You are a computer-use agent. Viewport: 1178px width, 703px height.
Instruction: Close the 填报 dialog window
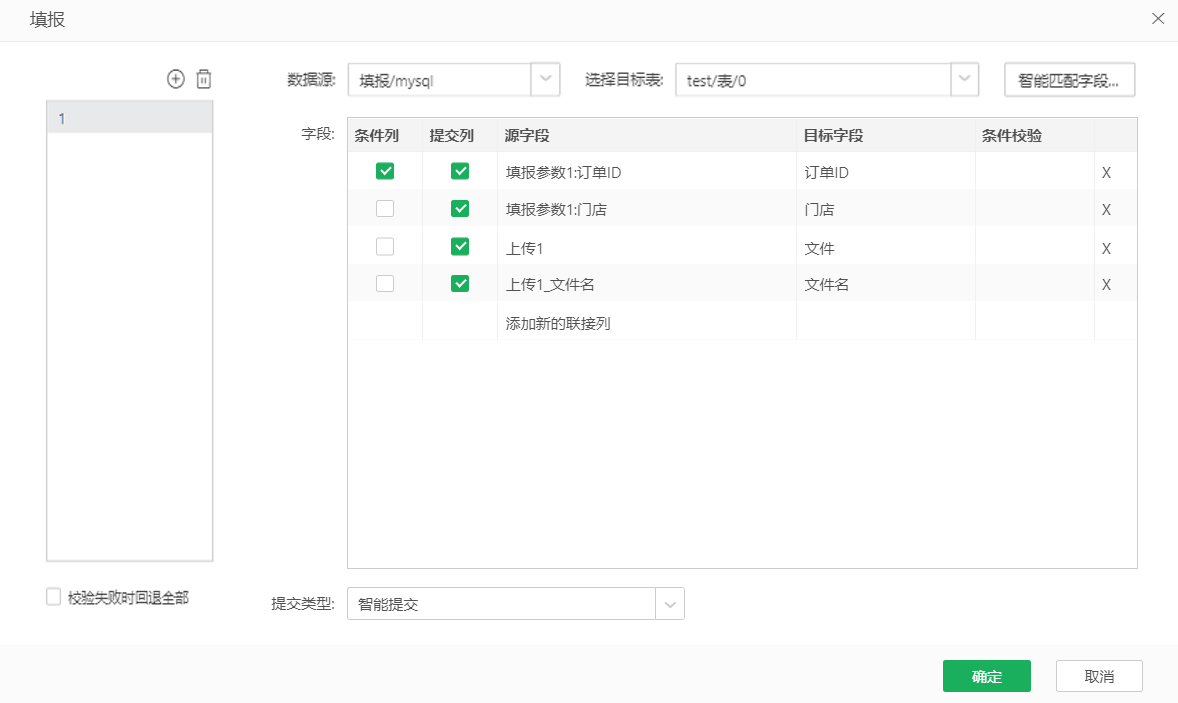tap(1158, 18)
